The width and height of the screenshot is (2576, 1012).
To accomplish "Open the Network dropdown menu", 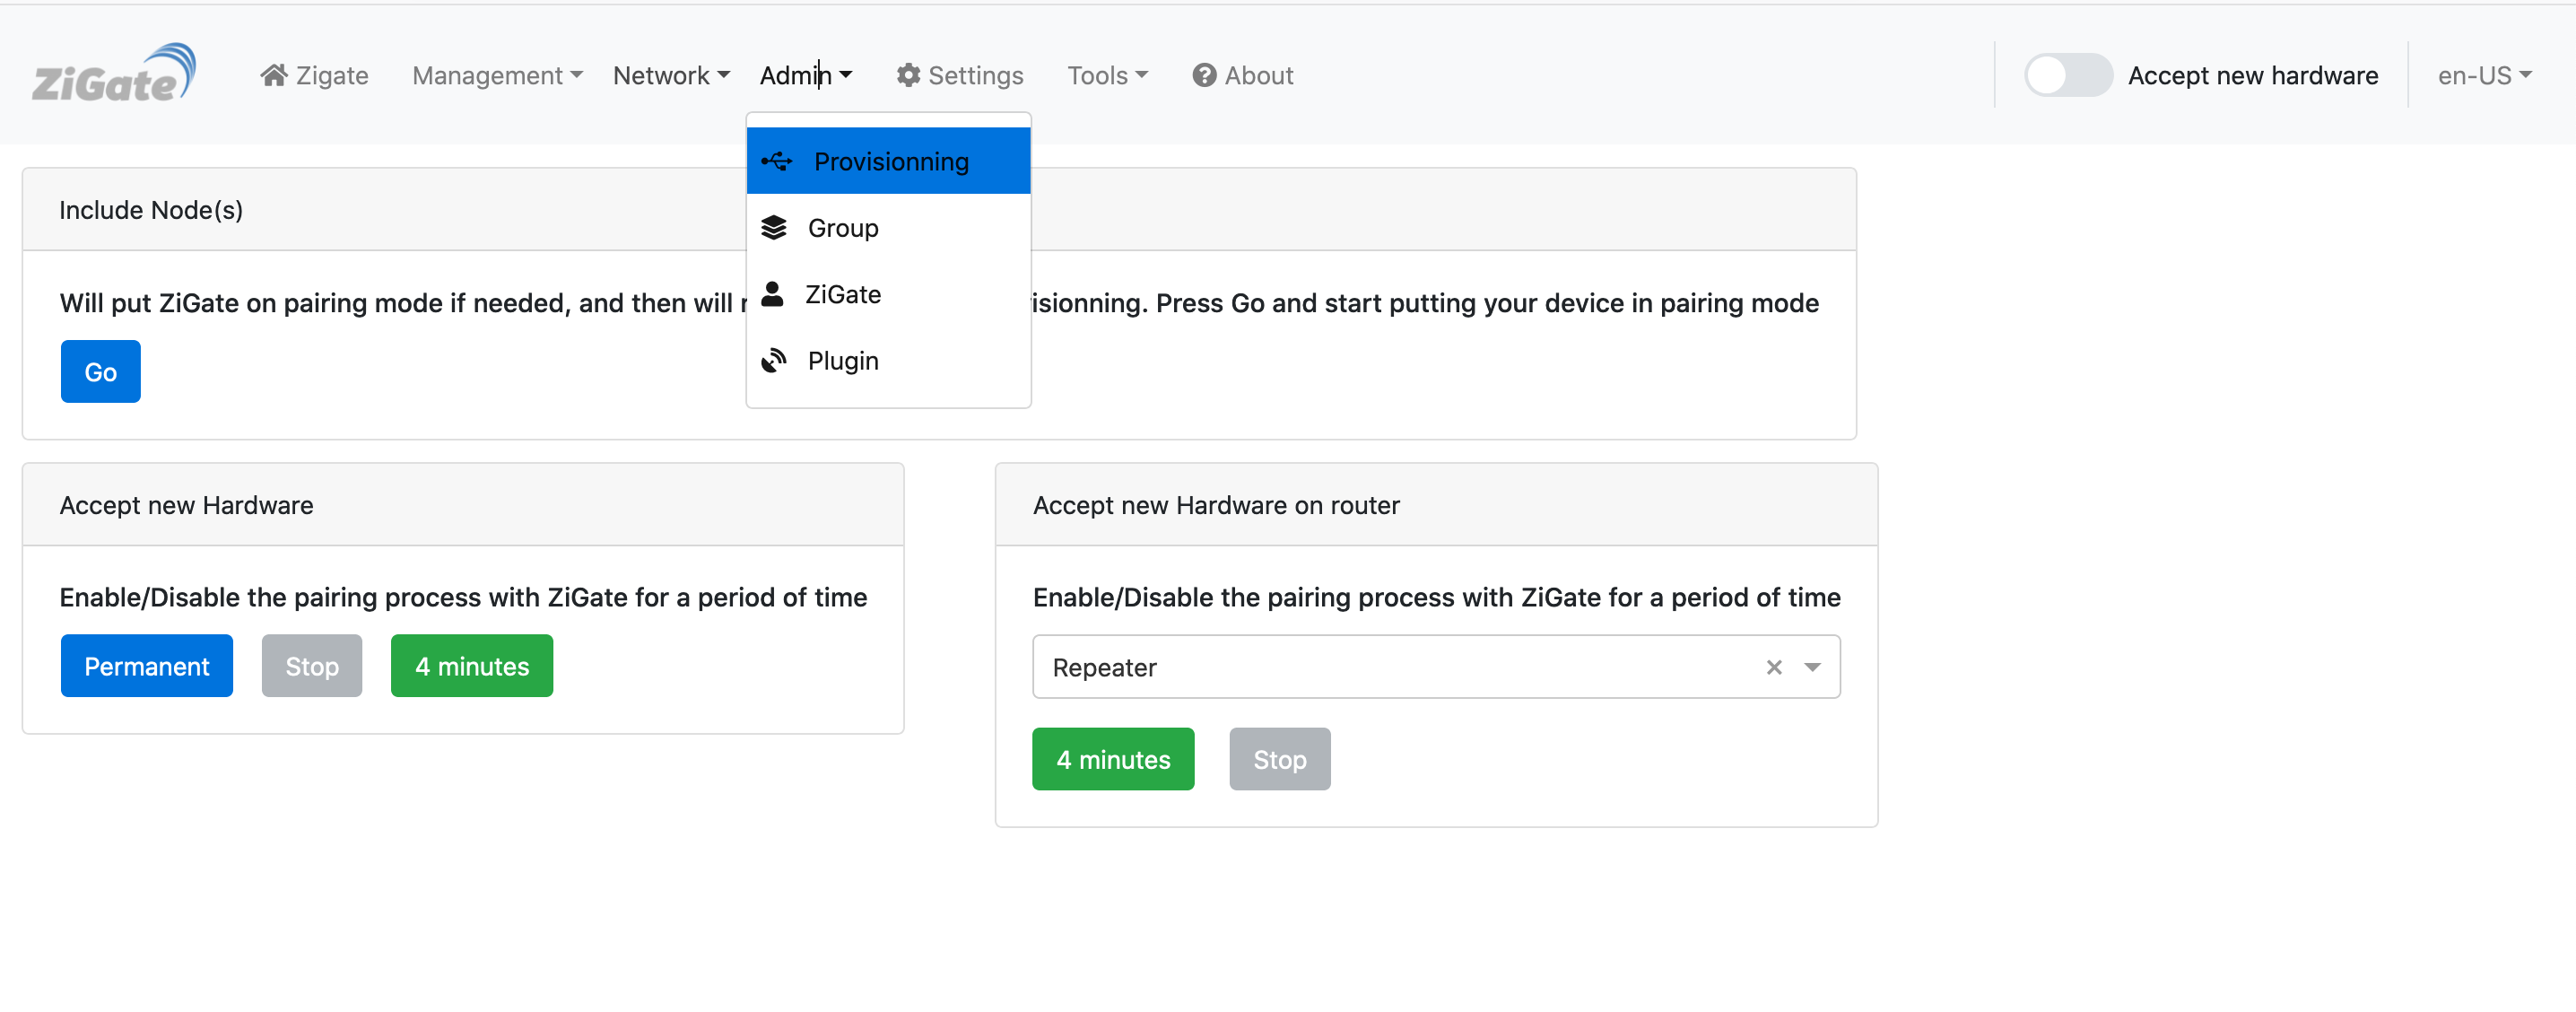I will (671, 75).
